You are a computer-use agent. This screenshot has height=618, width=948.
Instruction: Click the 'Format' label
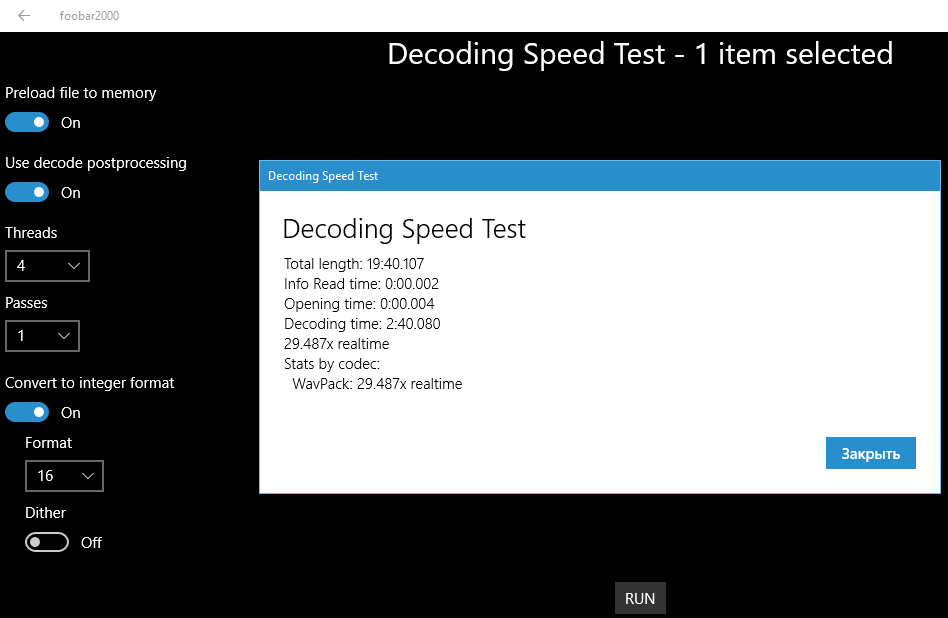click(48, 443)
